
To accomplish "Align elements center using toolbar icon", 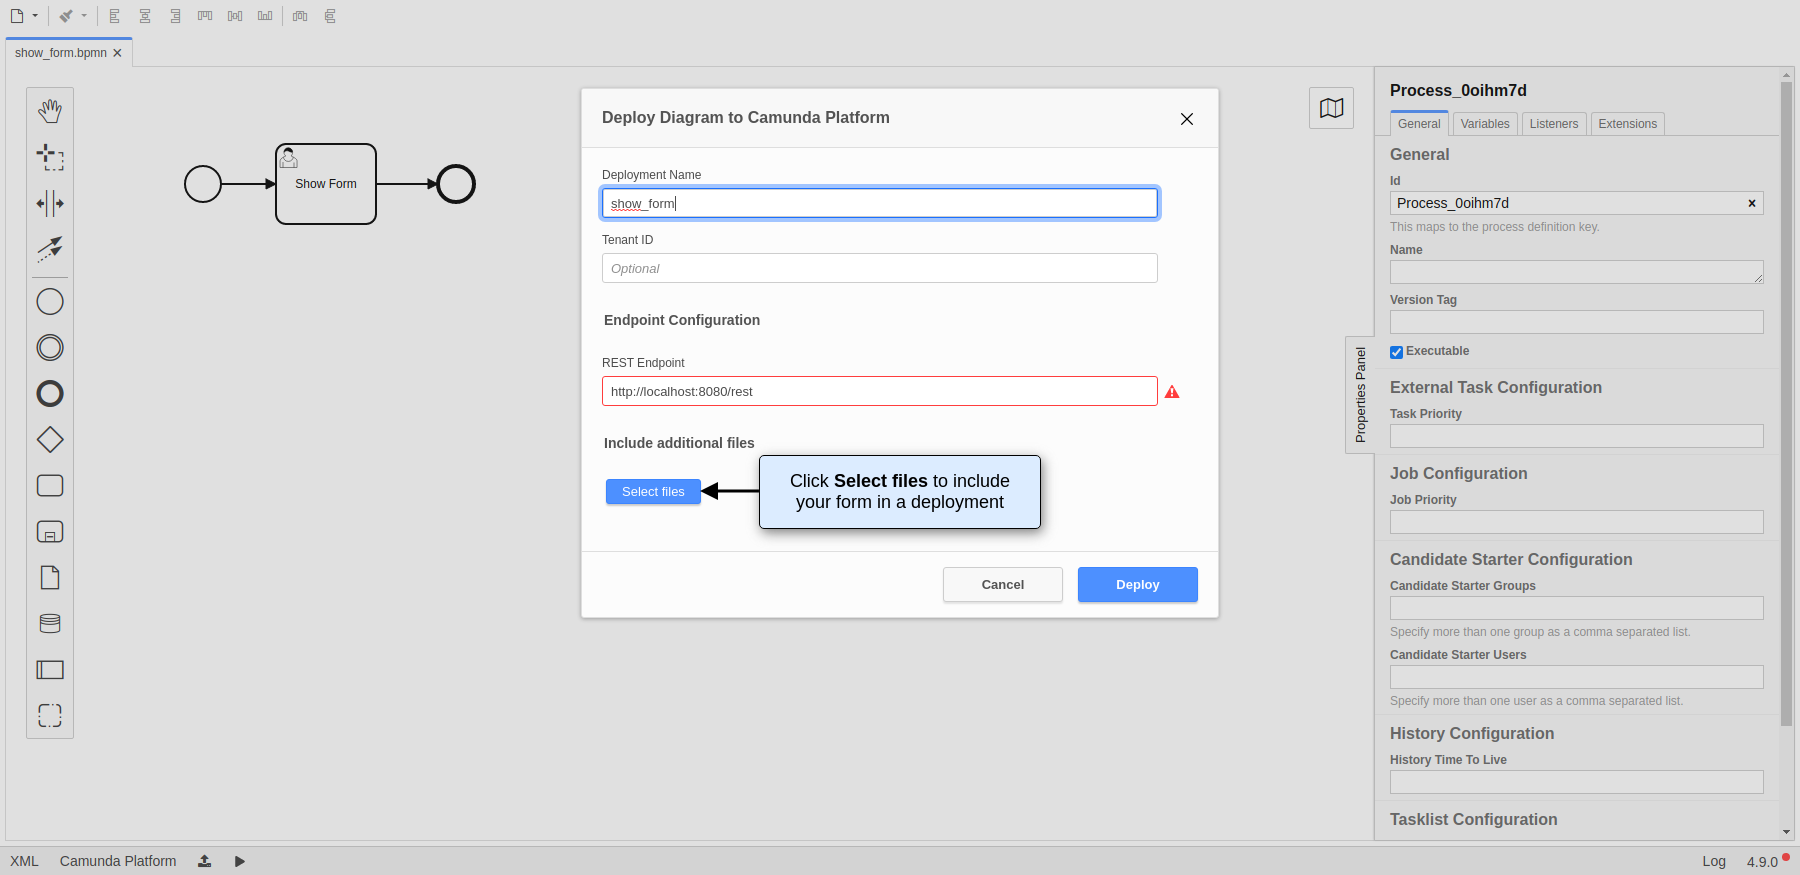I will (x=145, y=16).
